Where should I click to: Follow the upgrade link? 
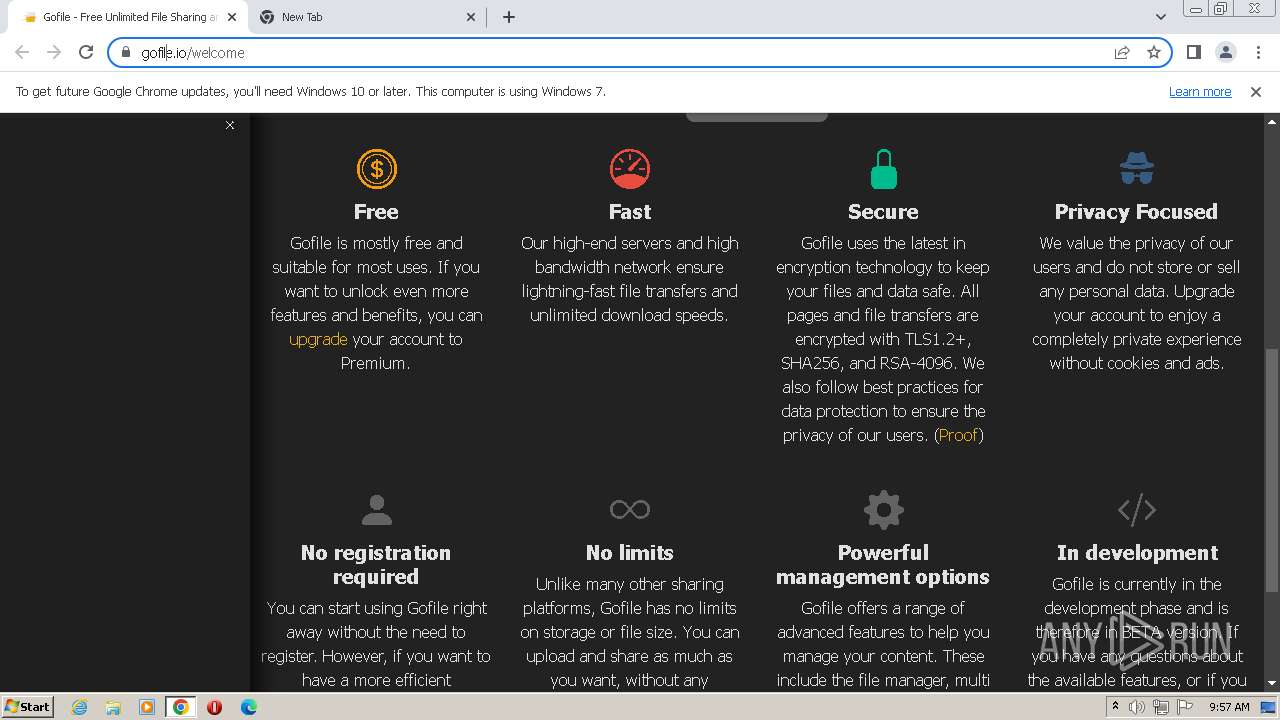pyautogui.click(x=318, y=339)
